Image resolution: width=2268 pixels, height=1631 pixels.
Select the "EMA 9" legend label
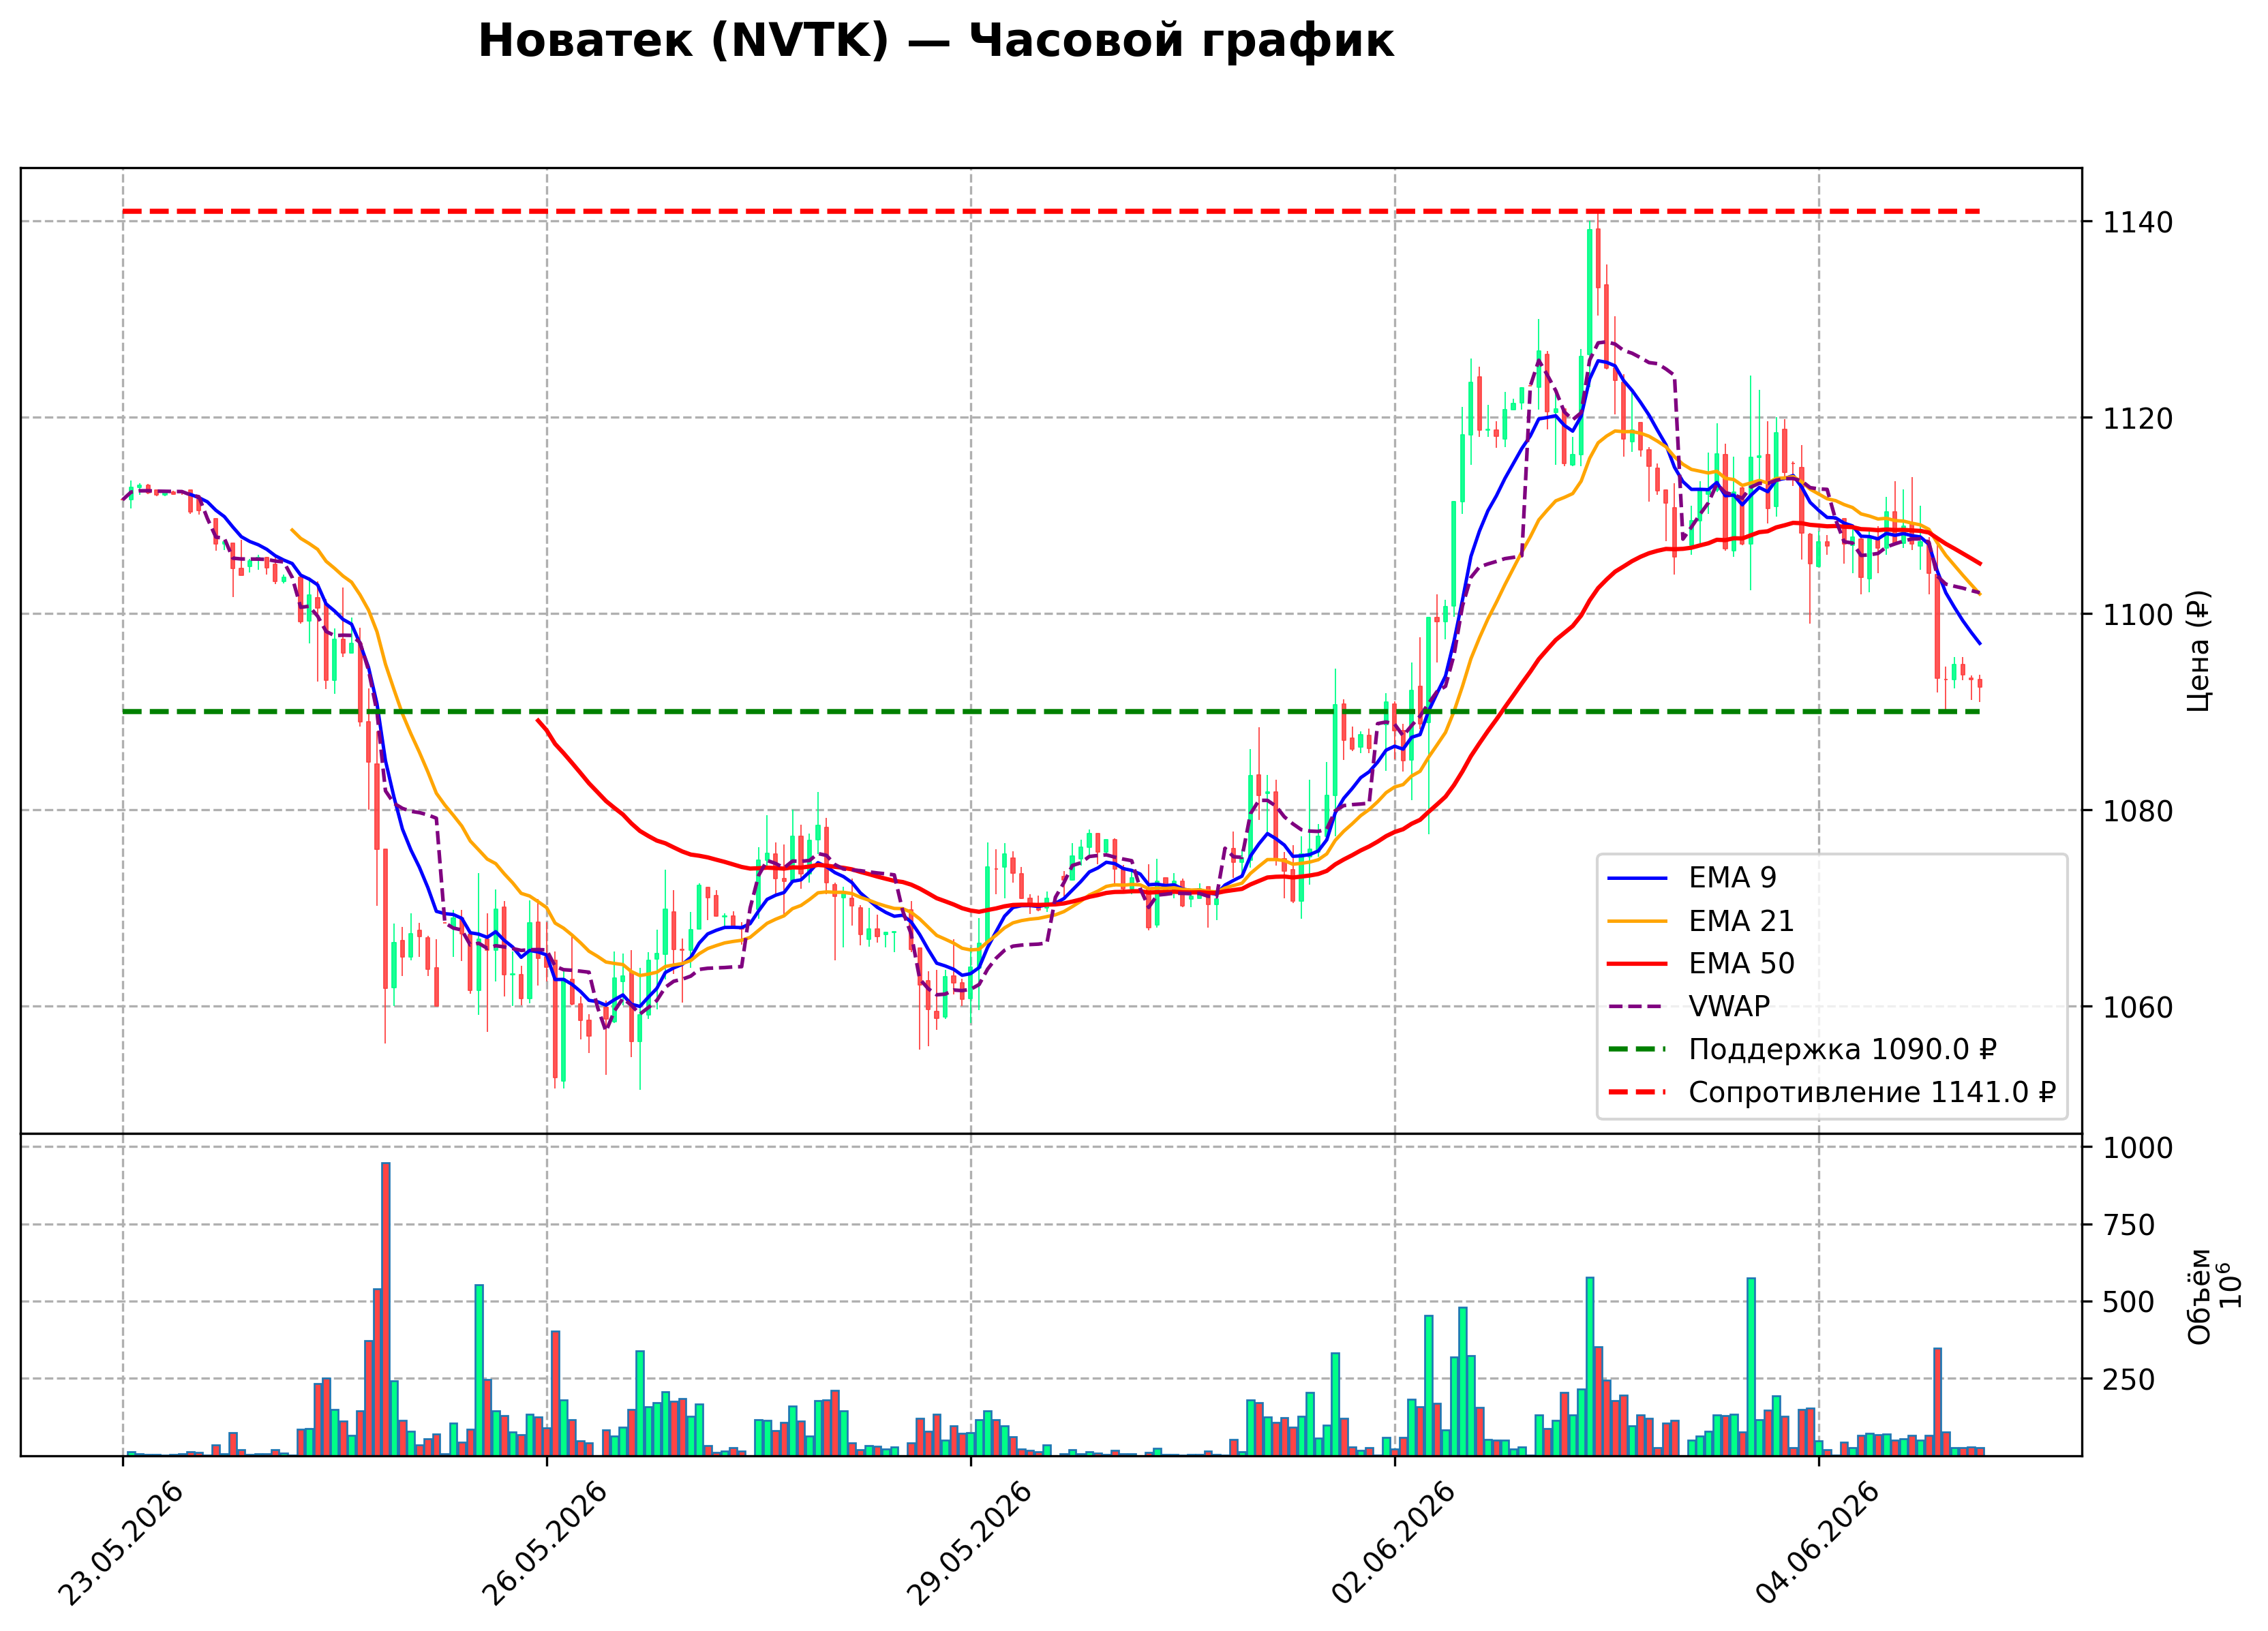point(1733,878)
